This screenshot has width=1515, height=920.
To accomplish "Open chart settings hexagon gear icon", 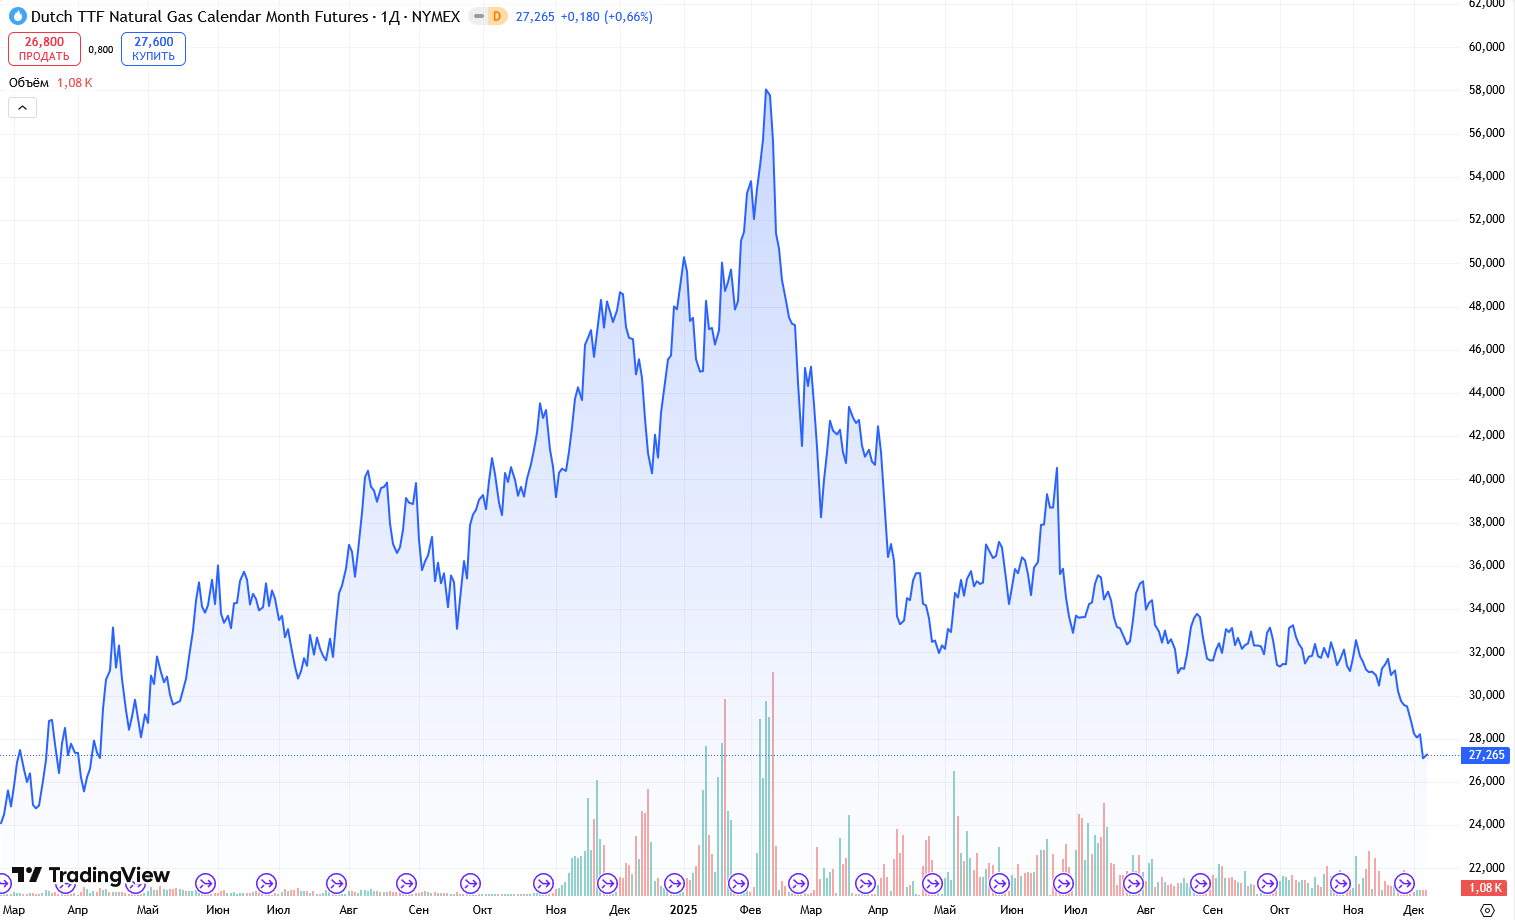I will click(x=1487, y=909).
